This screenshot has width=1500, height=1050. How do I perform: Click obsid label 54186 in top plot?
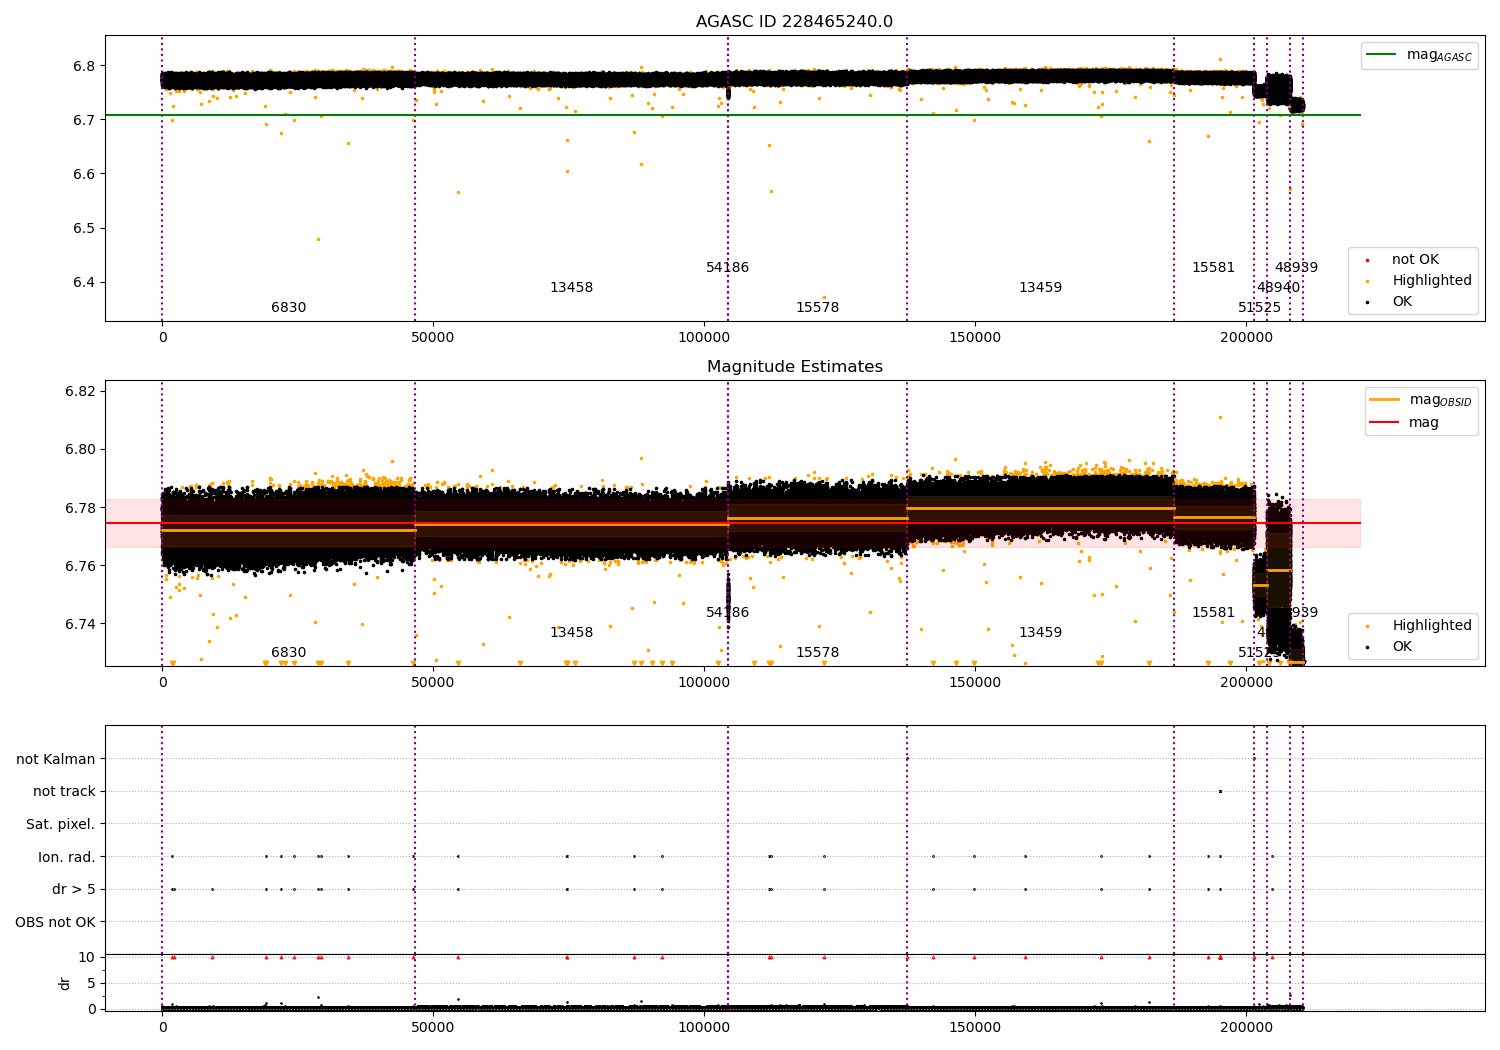[727, 268]
